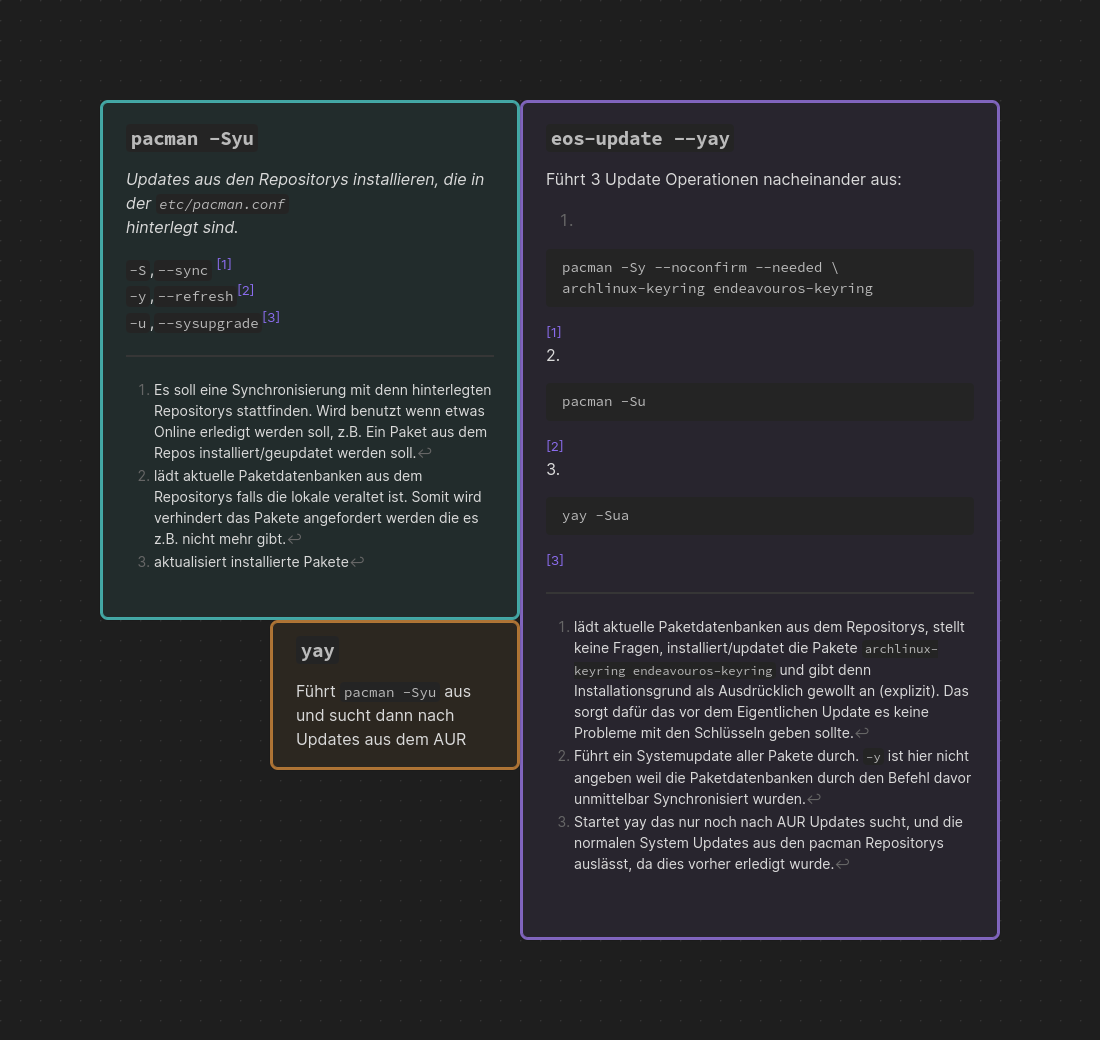
Task: Click the return arrow after "nicht mehr gibt."
Action: pos(295,539)
